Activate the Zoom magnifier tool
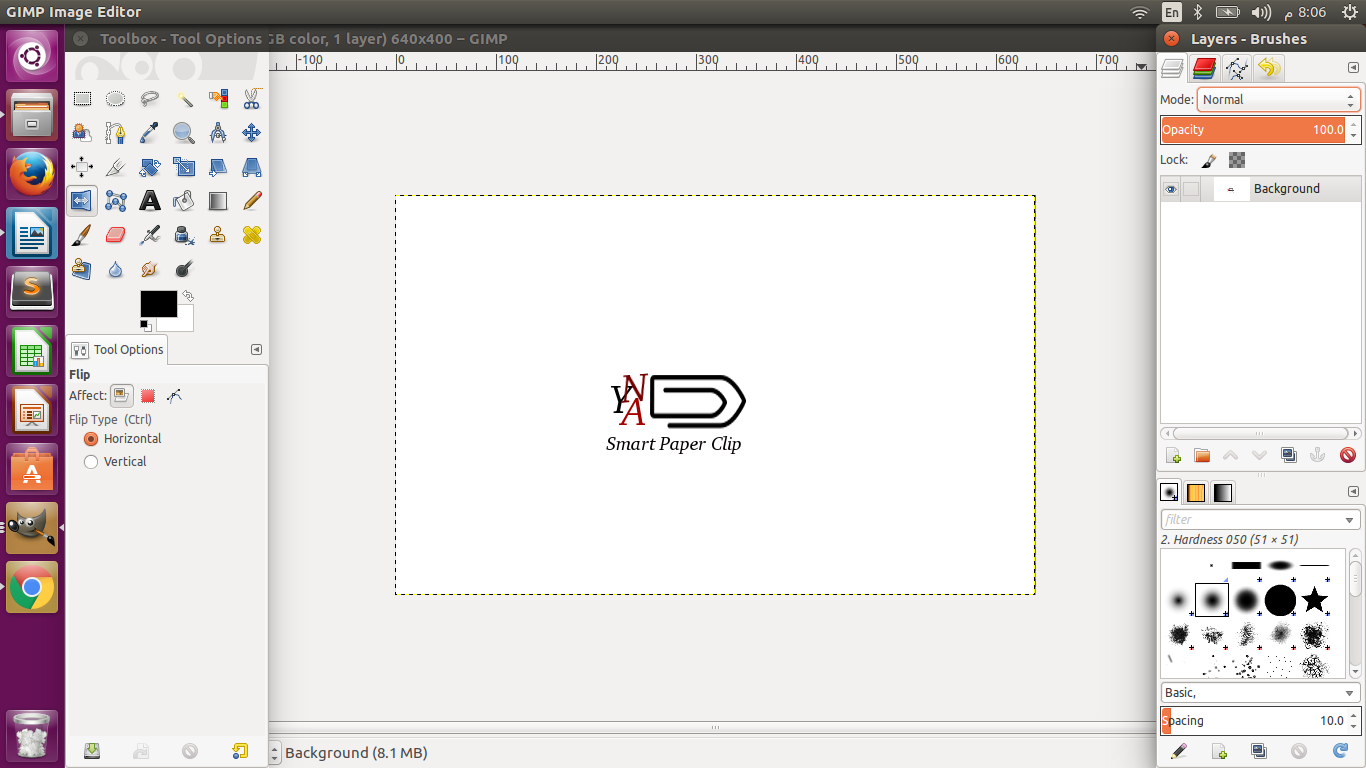This screenshot has width=1366, height=768. click(x=184, y=133)
